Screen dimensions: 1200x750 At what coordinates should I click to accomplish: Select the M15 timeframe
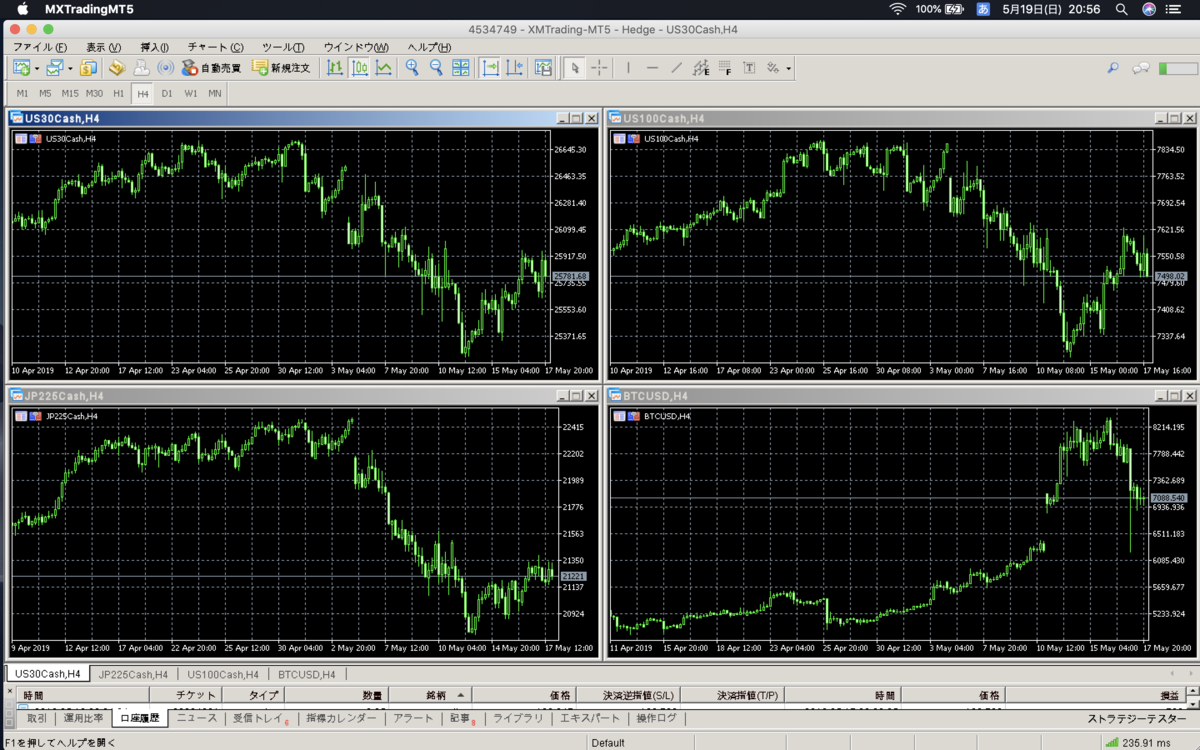tap(70, 93)
